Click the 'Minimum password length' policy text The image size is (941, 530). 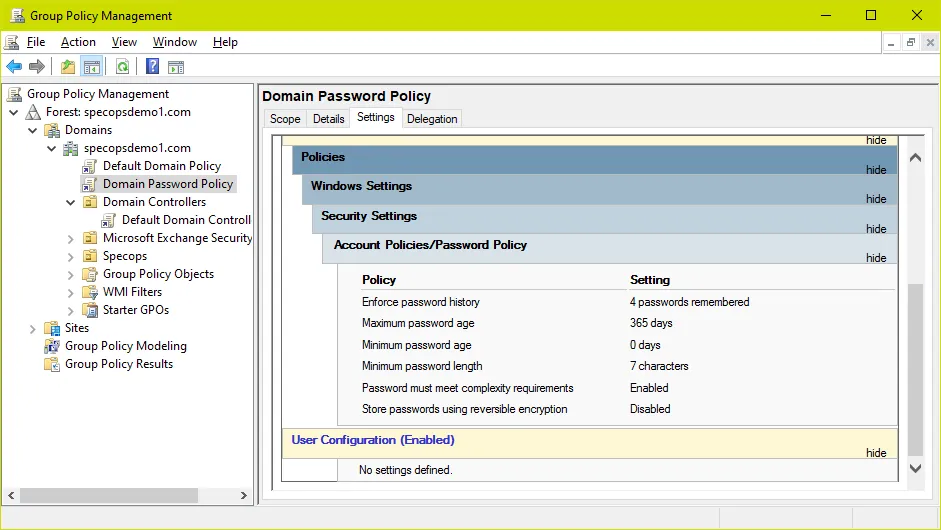tap(422, 366)
